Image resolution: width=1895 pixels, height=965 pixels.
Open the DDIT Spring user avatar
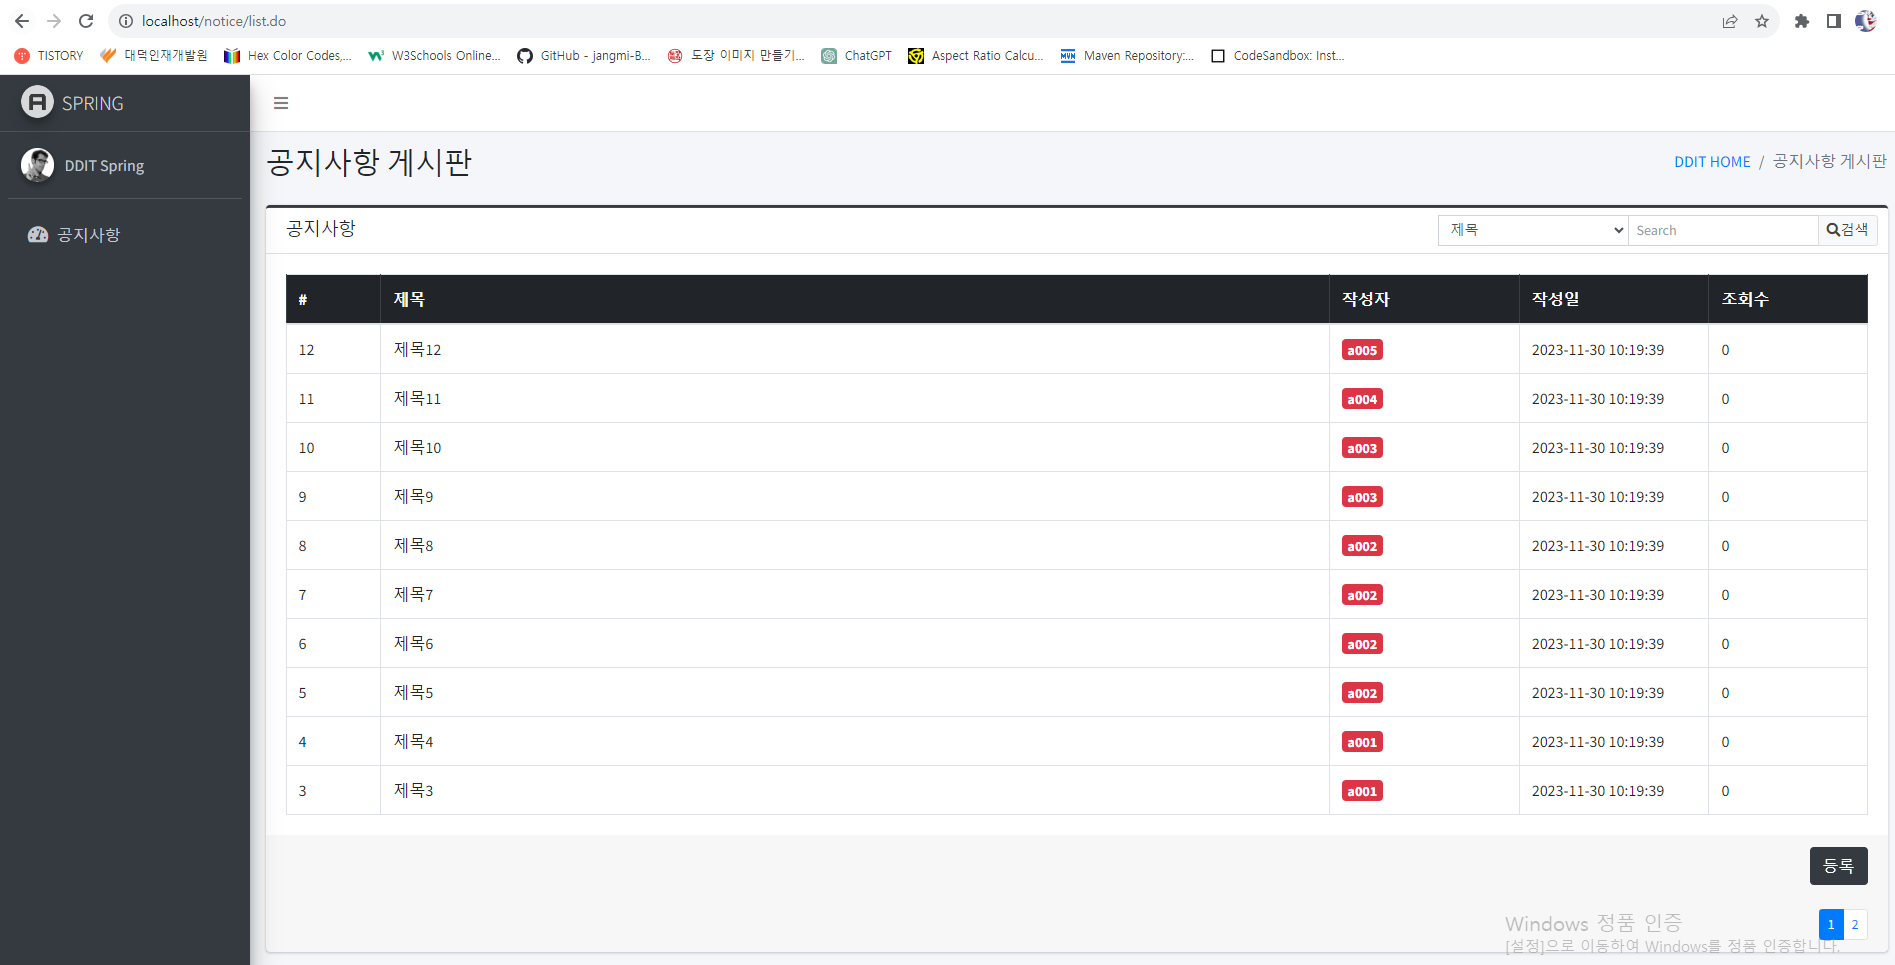37,165
